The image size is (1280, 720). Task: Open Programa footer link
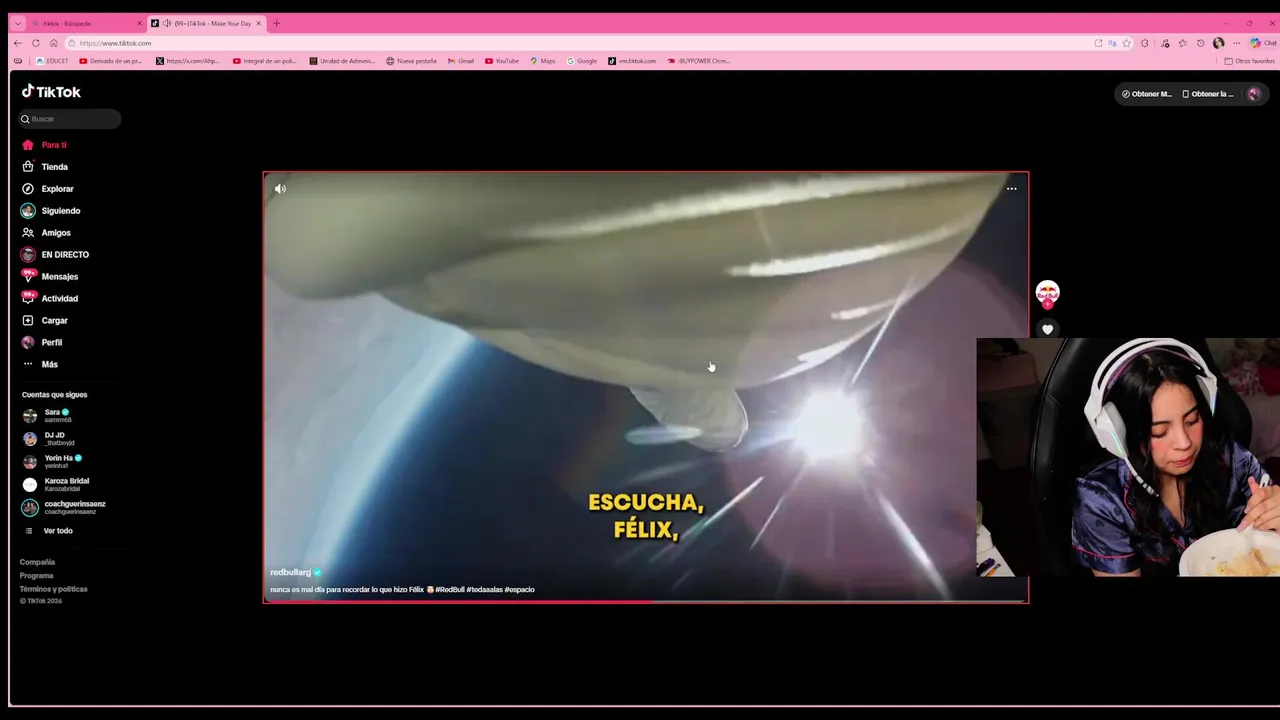tap(36, 576)
